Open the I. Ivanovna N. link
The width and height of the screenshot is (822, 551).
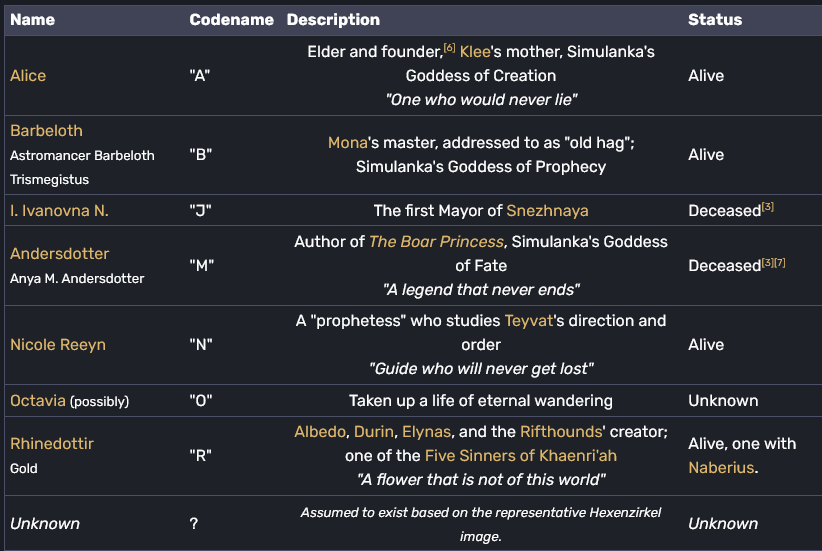59,211
